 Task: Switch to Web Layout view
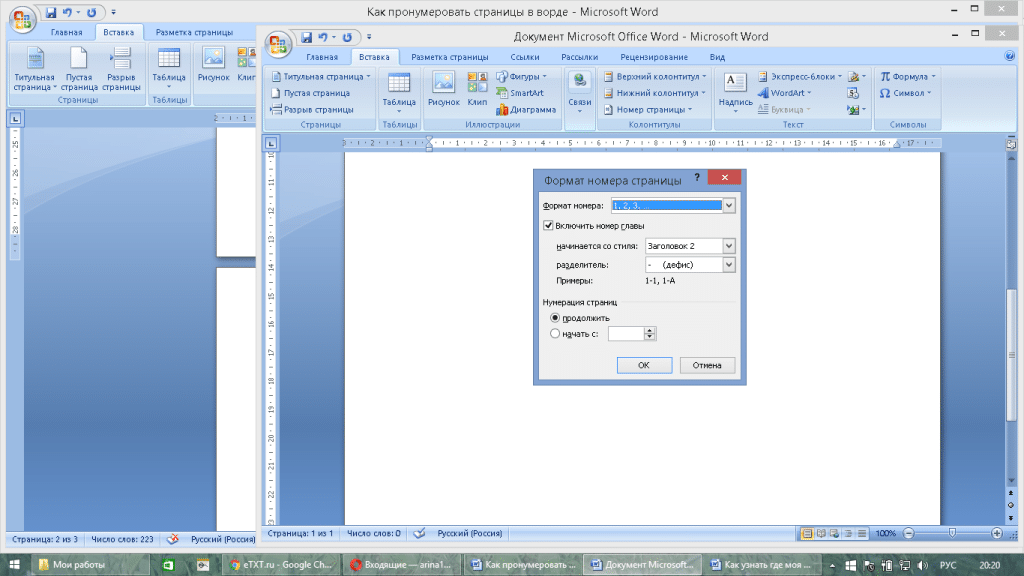tap(835, 534)
